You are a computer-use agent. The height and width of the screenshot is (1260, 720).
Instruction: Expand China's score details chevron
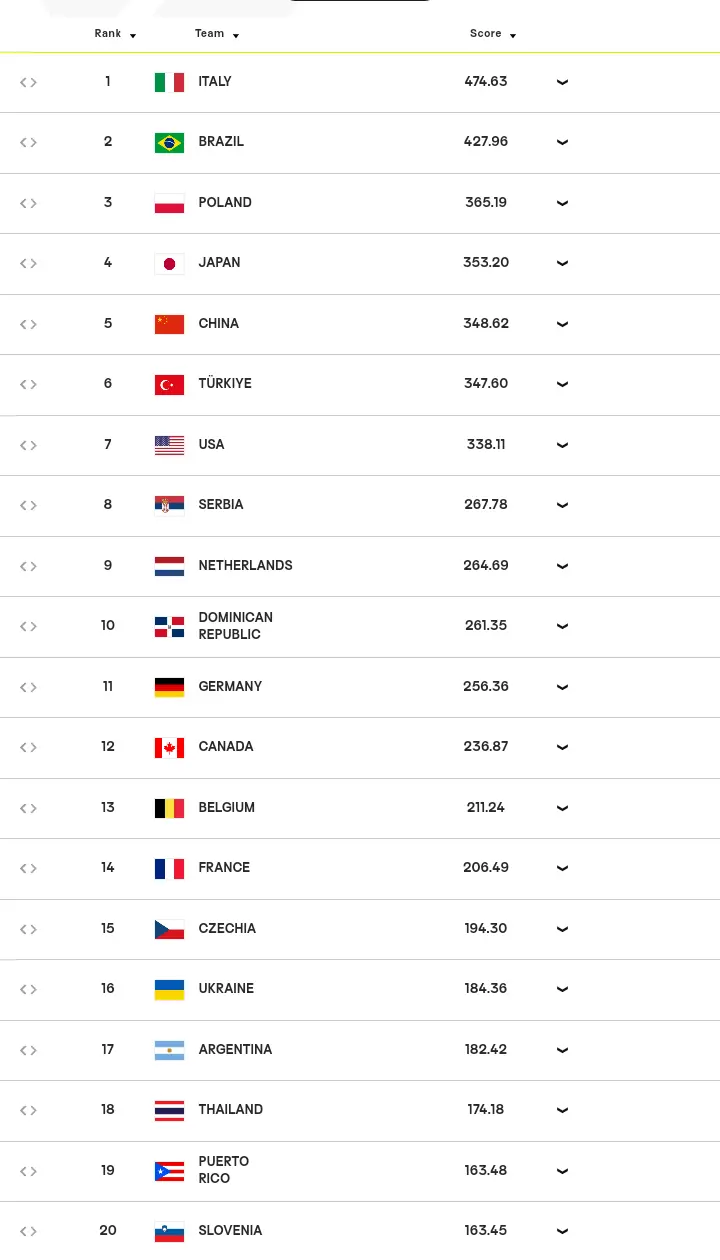click(562, 324)
